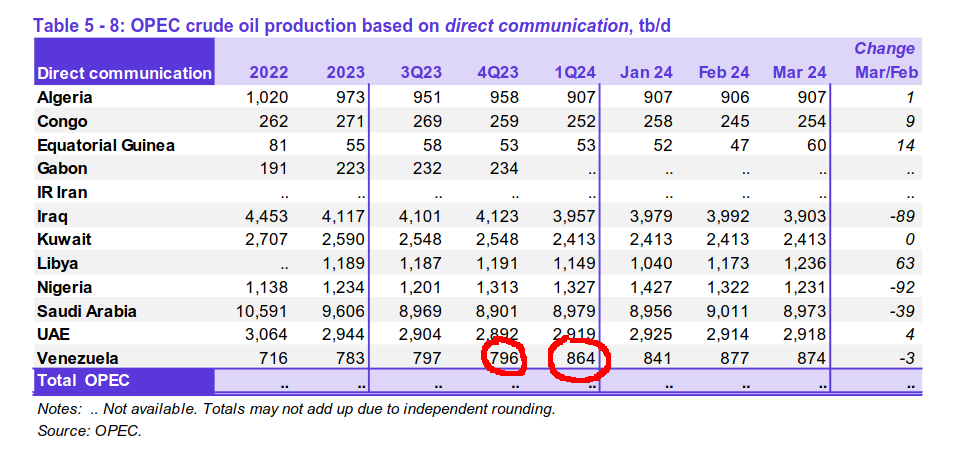Click Libya's Mar 24 value 1,236
This screenshot has height=464, width=962.
coord(804,264)
